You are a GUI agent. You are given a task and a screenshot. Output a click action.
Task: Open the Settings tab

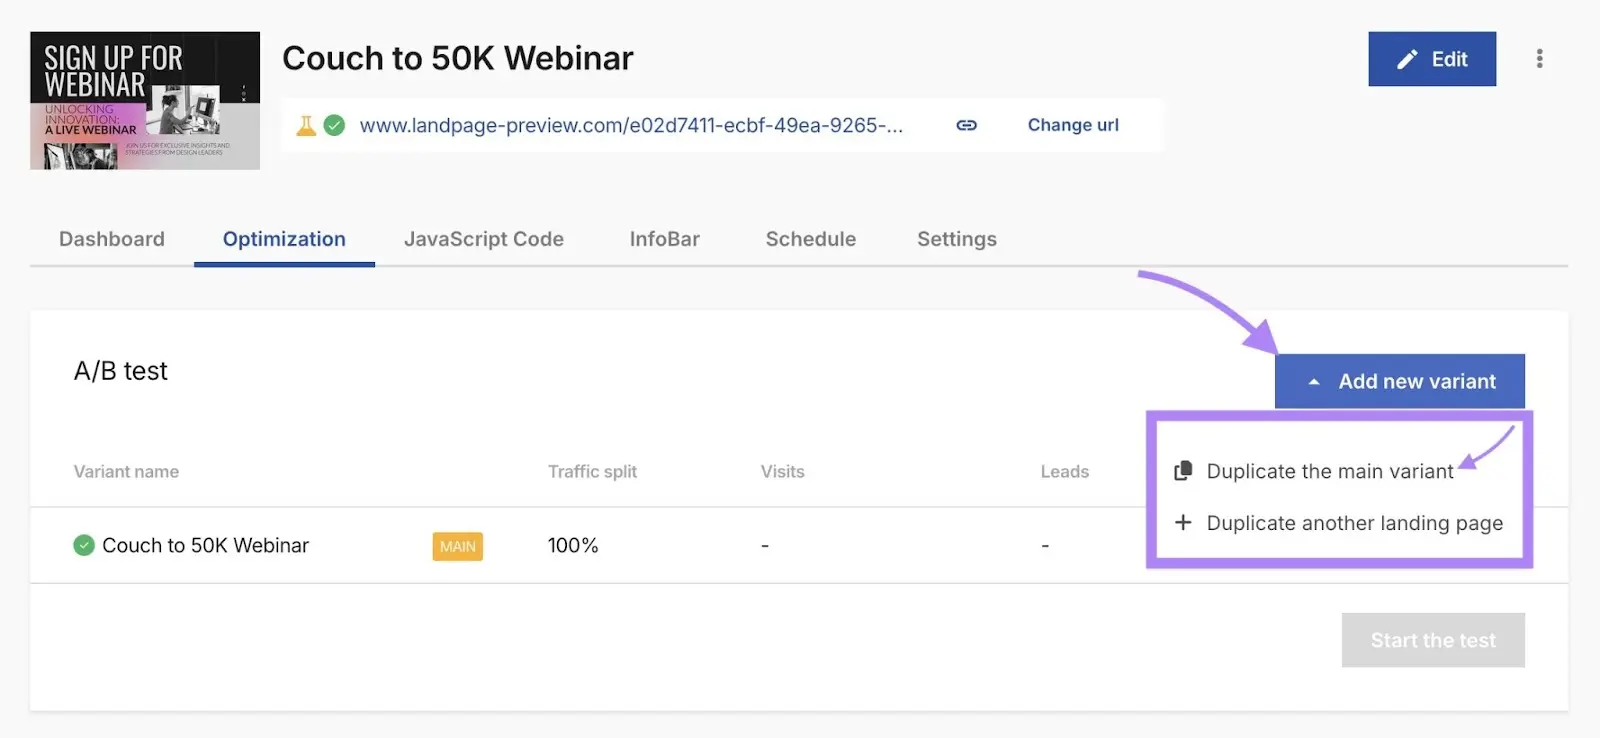click(x=957, y=239)
